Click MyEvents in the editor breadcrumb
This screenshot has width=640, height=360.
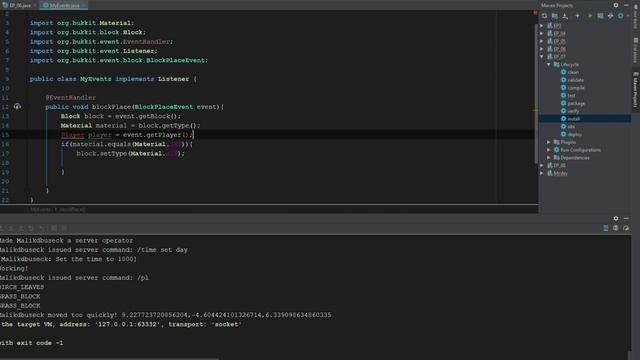point(40,209)
